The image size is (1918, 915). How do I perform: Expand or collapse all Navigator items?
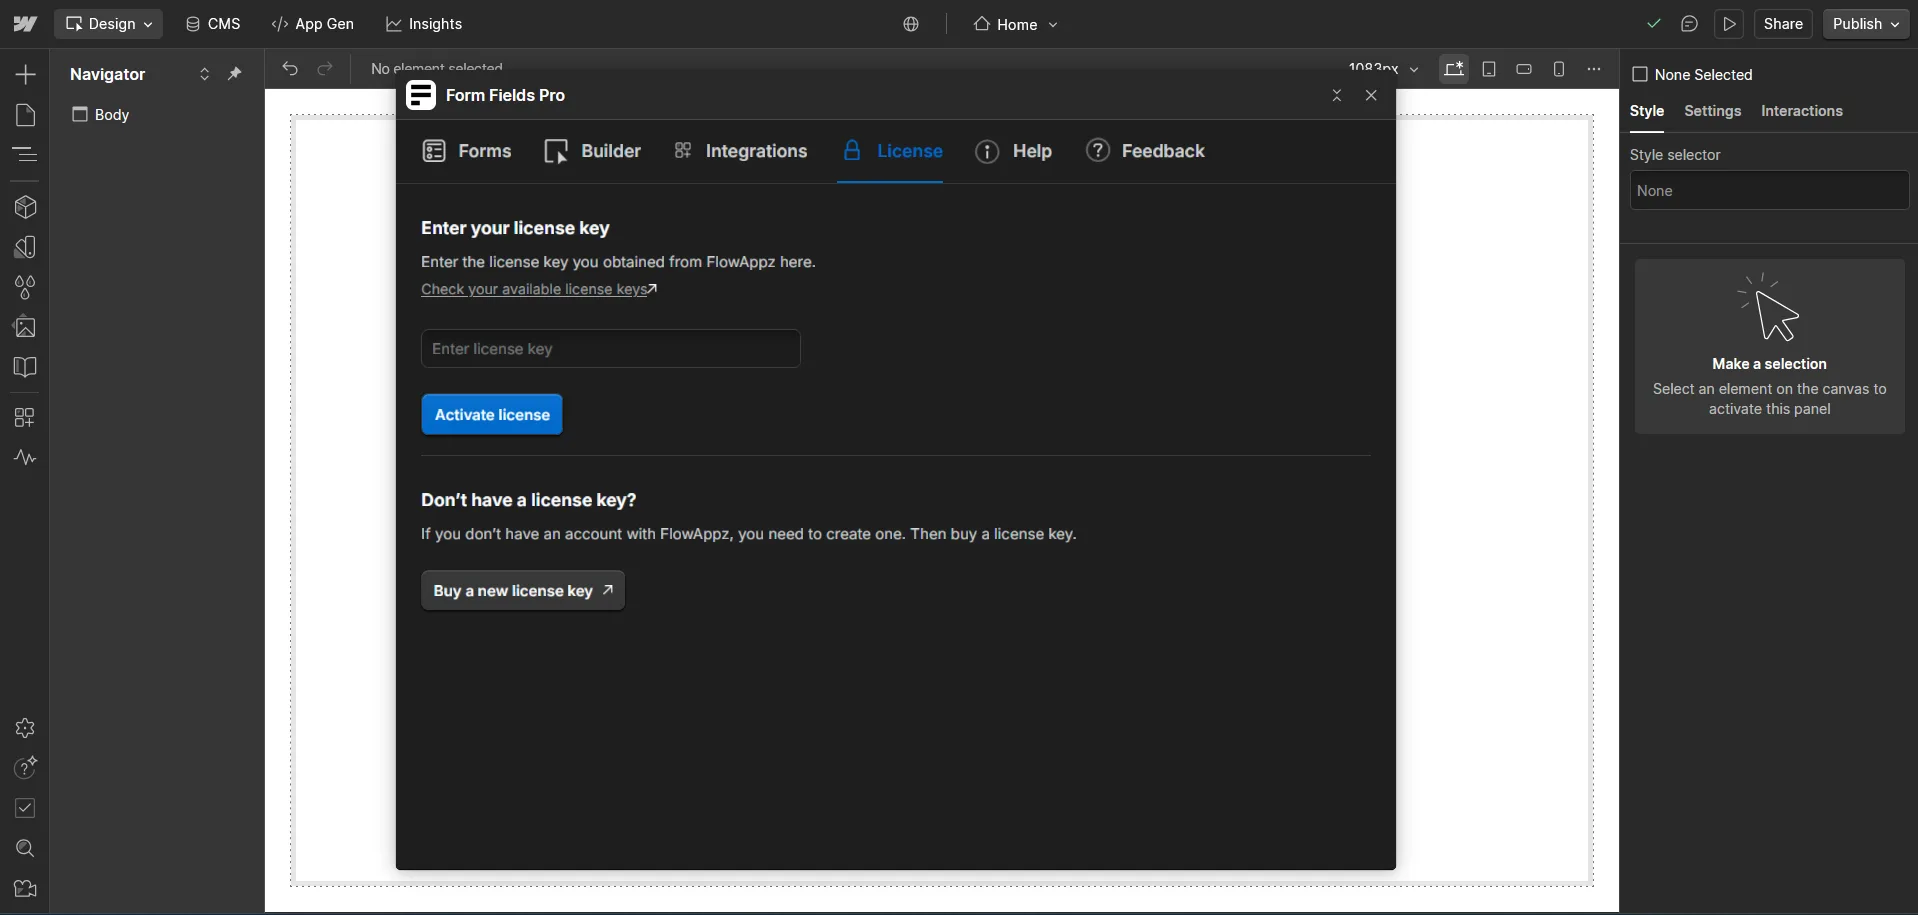click(x=205, y=74)
